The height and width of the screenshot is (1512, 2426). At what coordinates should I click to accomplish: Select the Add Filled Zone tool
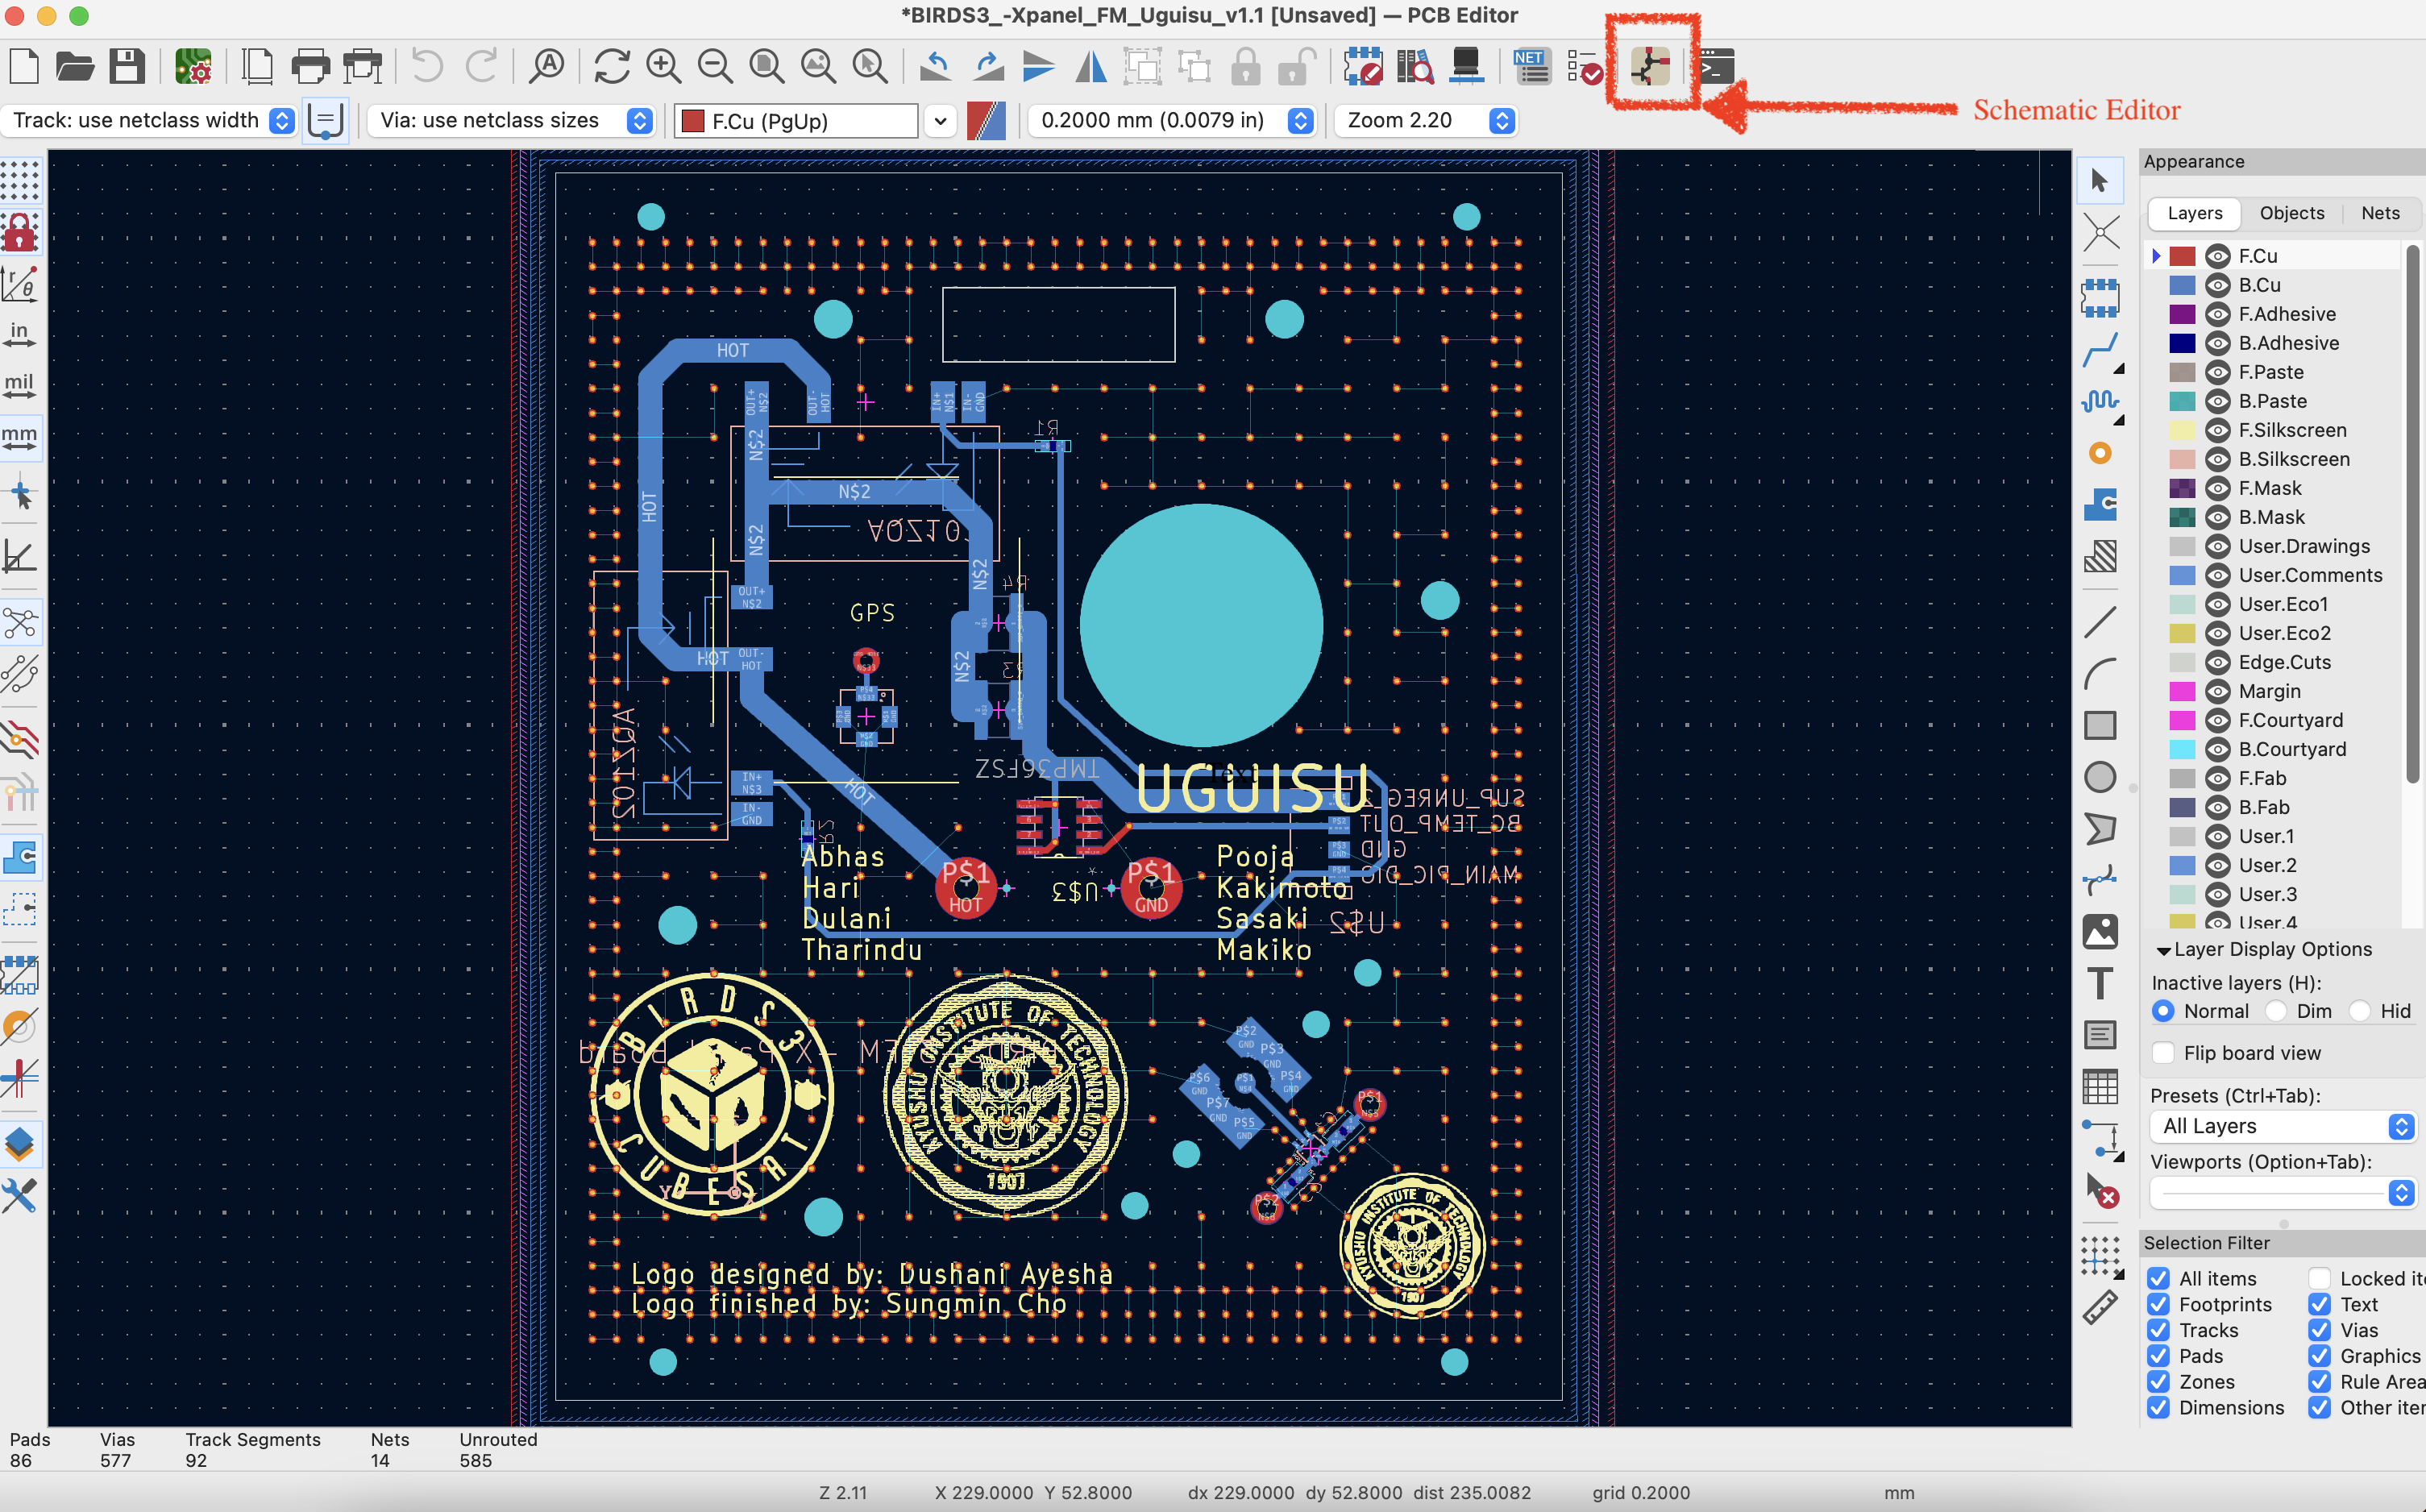[2099, 504]
